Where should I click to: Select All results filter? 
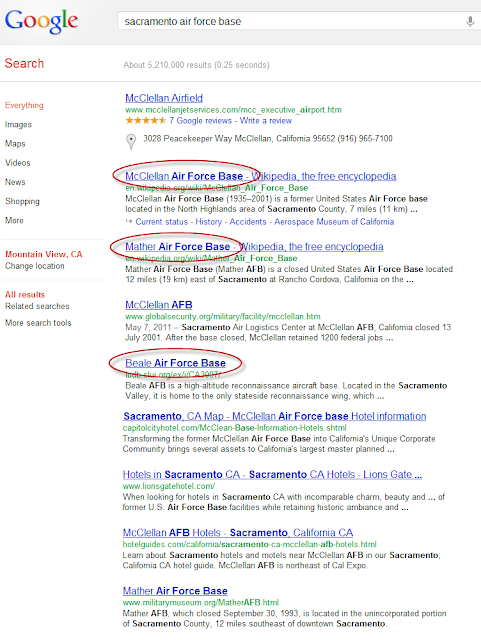coord(25,294)
